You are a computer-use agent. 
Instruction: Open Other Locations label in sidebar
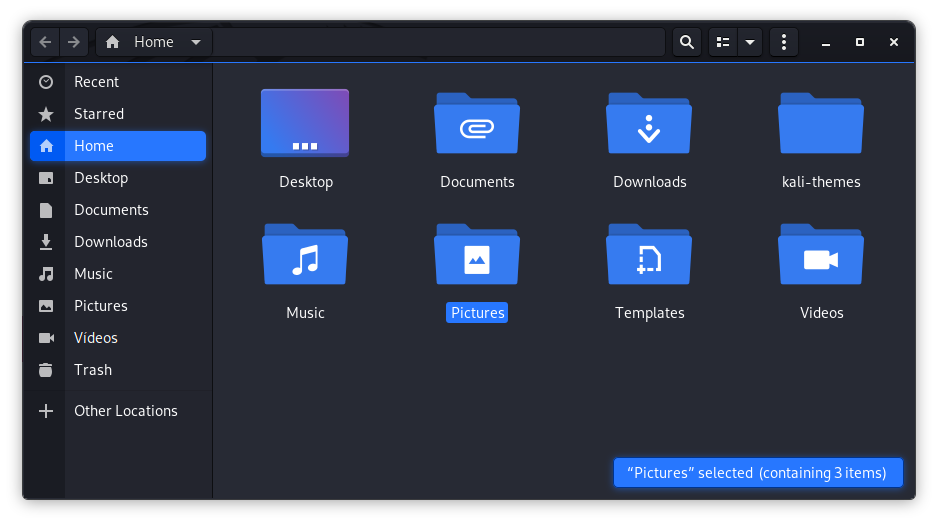(x=126, y=411)
